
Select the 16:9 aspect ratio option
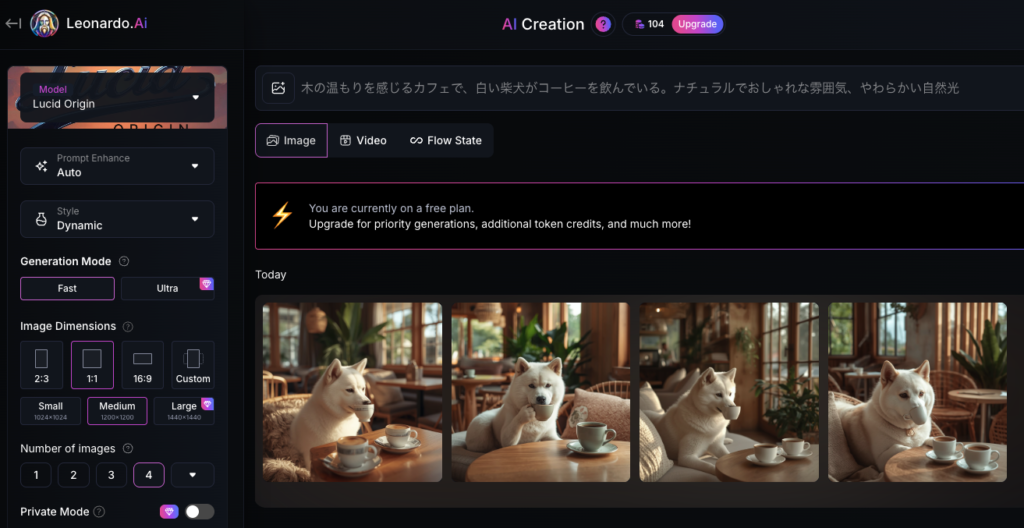point(142,365)
